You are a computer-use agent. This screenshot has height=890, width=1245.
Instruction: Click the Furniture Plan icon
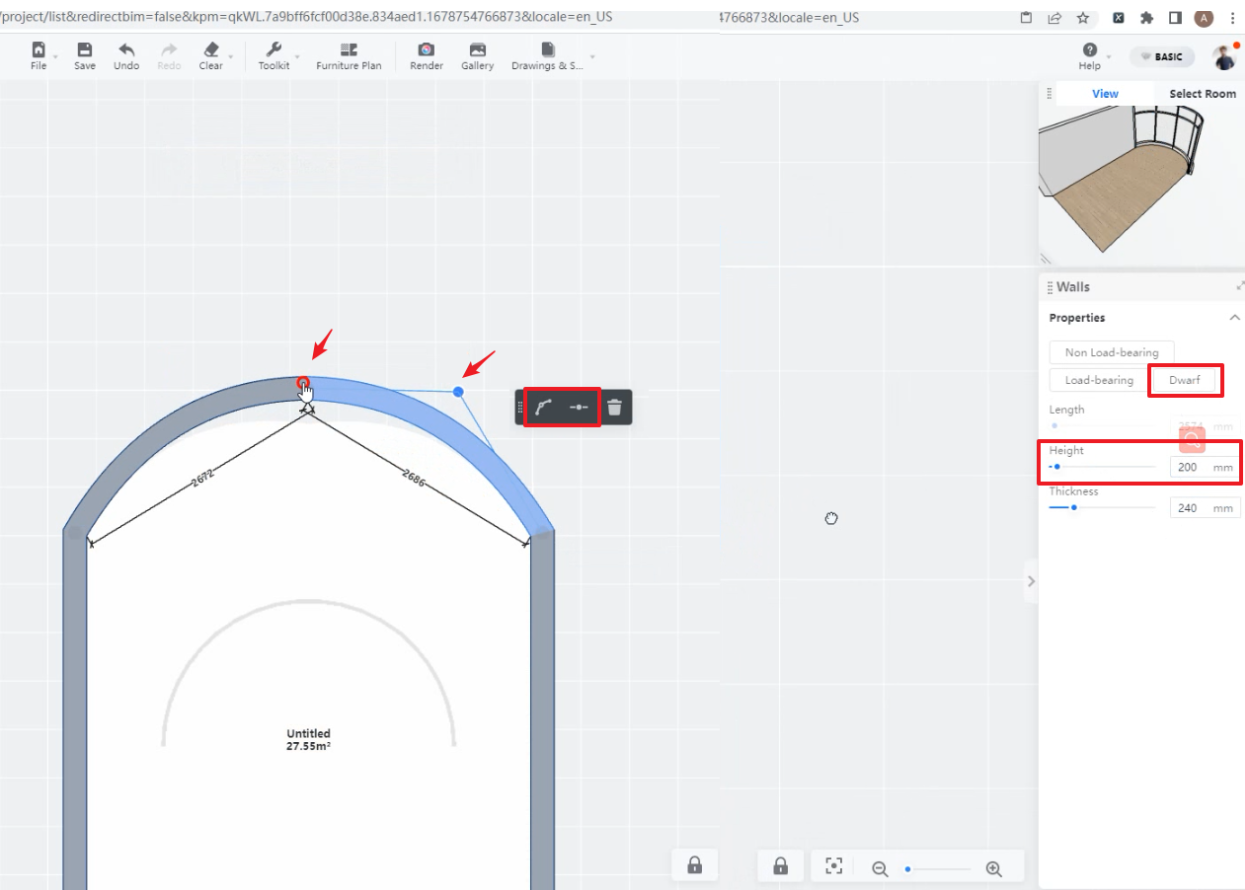point(349,51)
